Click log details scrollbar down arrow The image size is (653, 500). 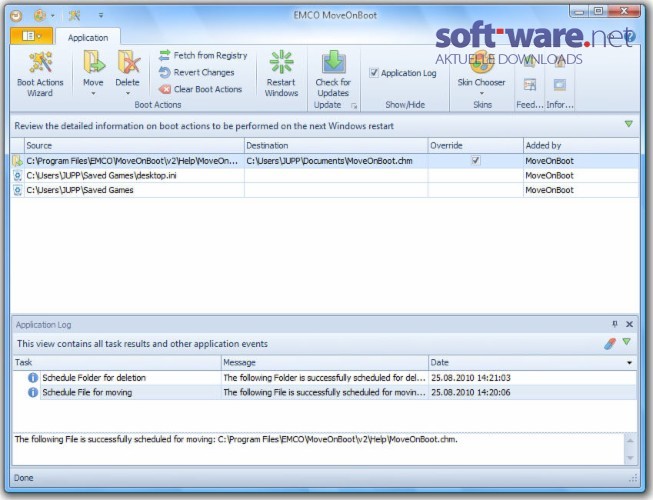tap(631, 458)
